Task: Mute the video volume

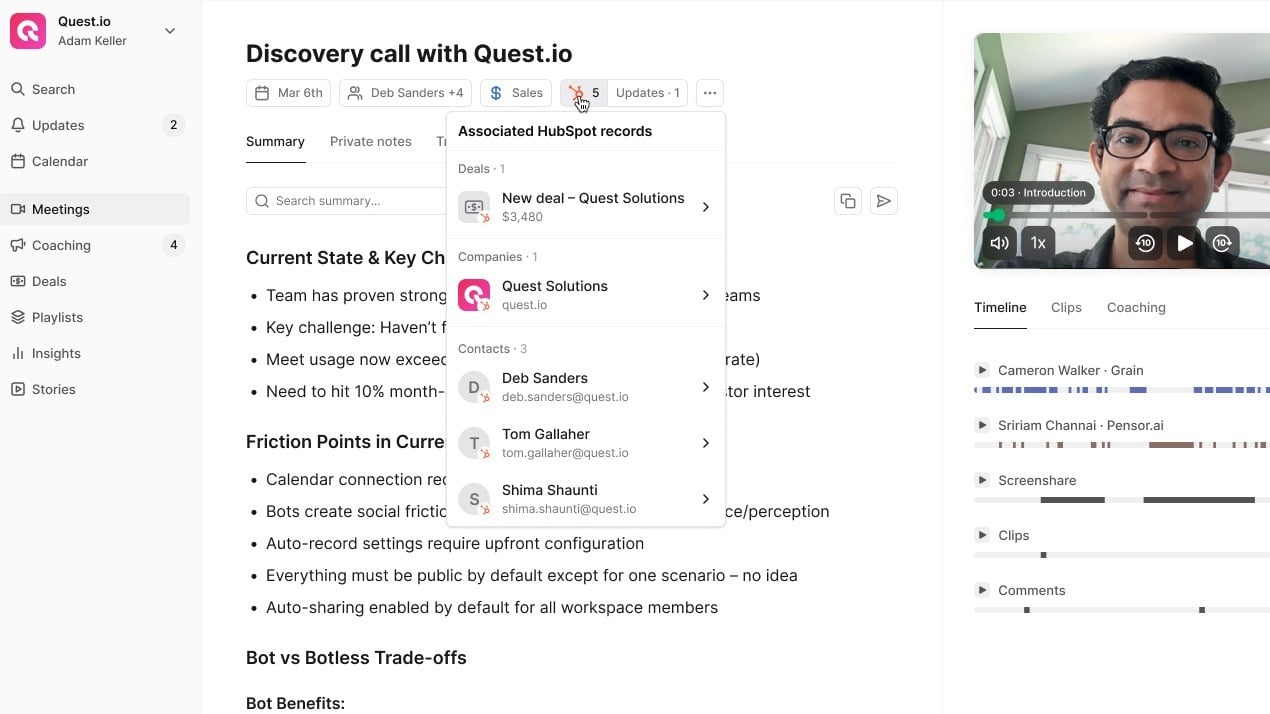Action: (999, 243)
